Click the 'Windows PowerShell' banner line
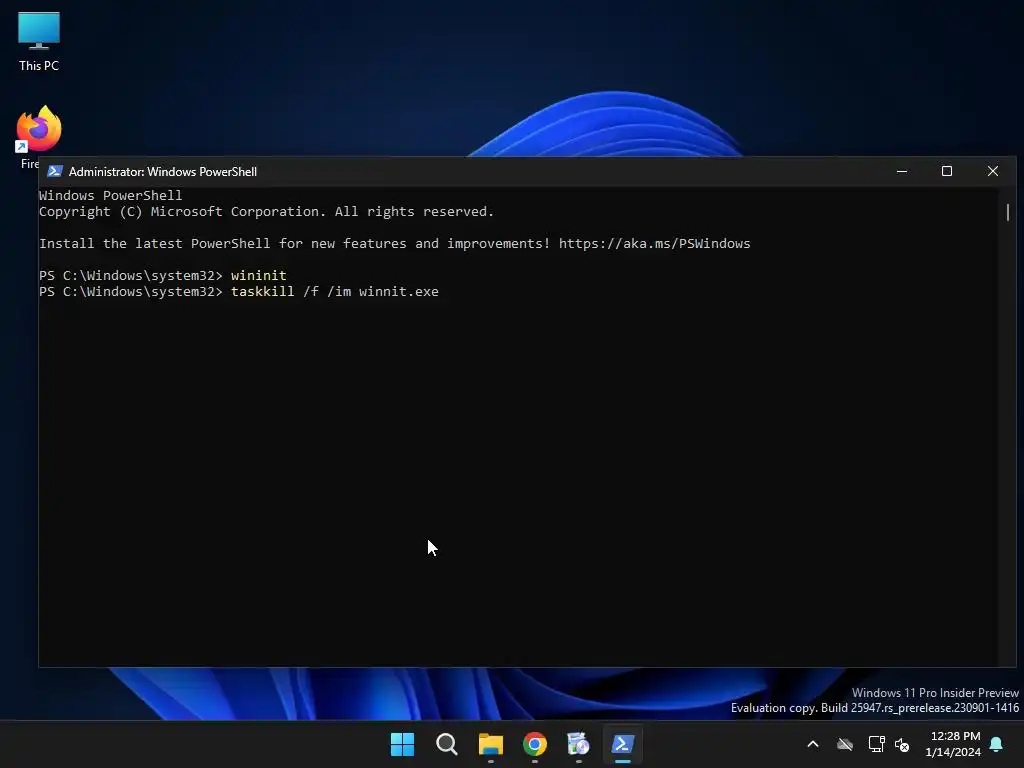1024x768 pixels. coord(110,195)
